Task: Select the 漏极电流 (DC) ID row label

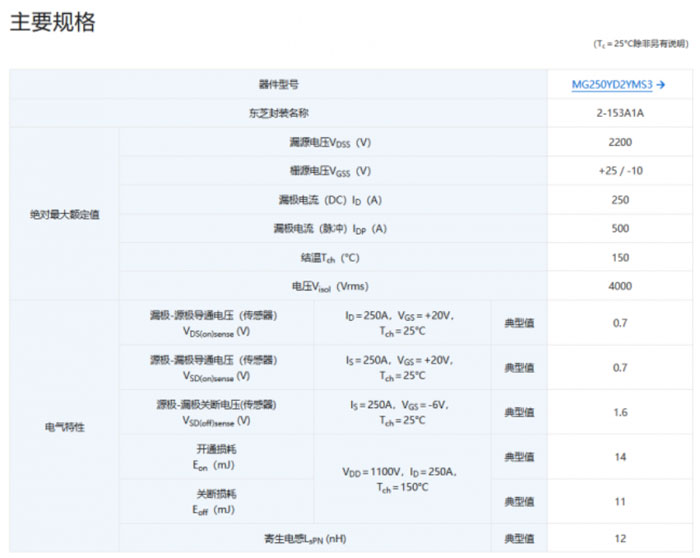Action: coord(329,200)
